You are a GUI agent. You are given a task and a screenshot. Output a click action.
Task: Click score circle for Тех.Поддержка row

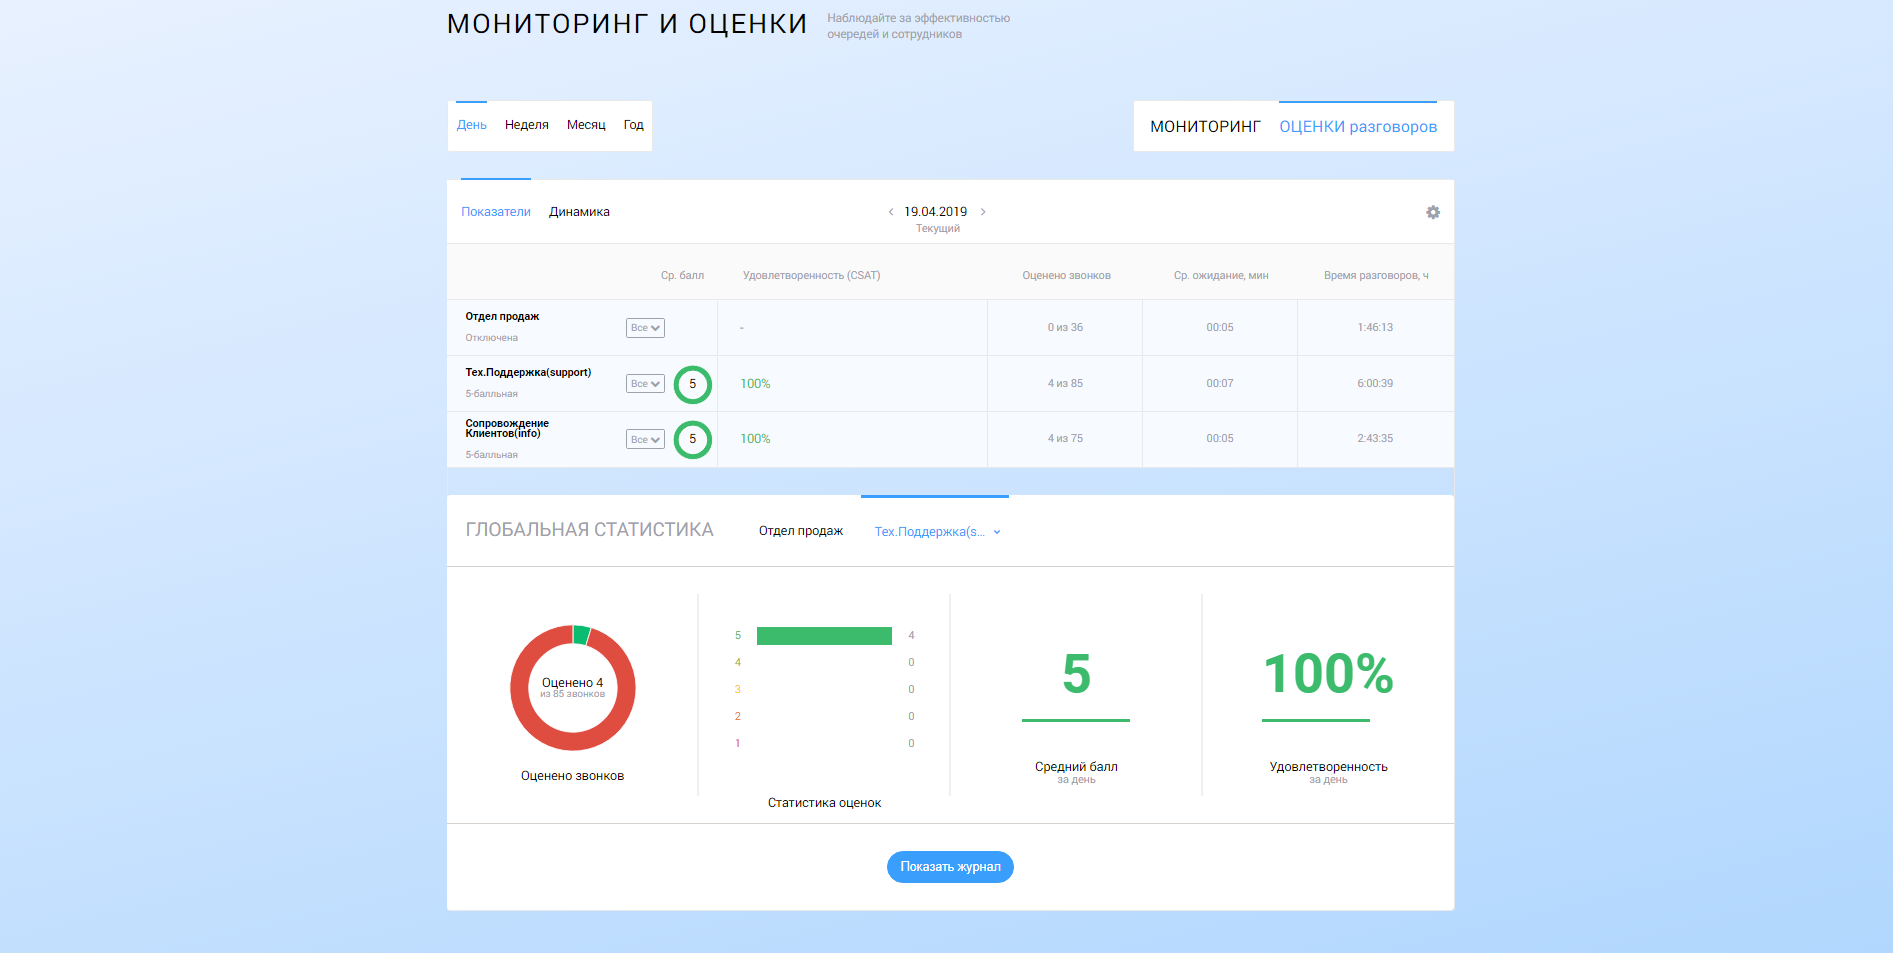click(692, 384)
